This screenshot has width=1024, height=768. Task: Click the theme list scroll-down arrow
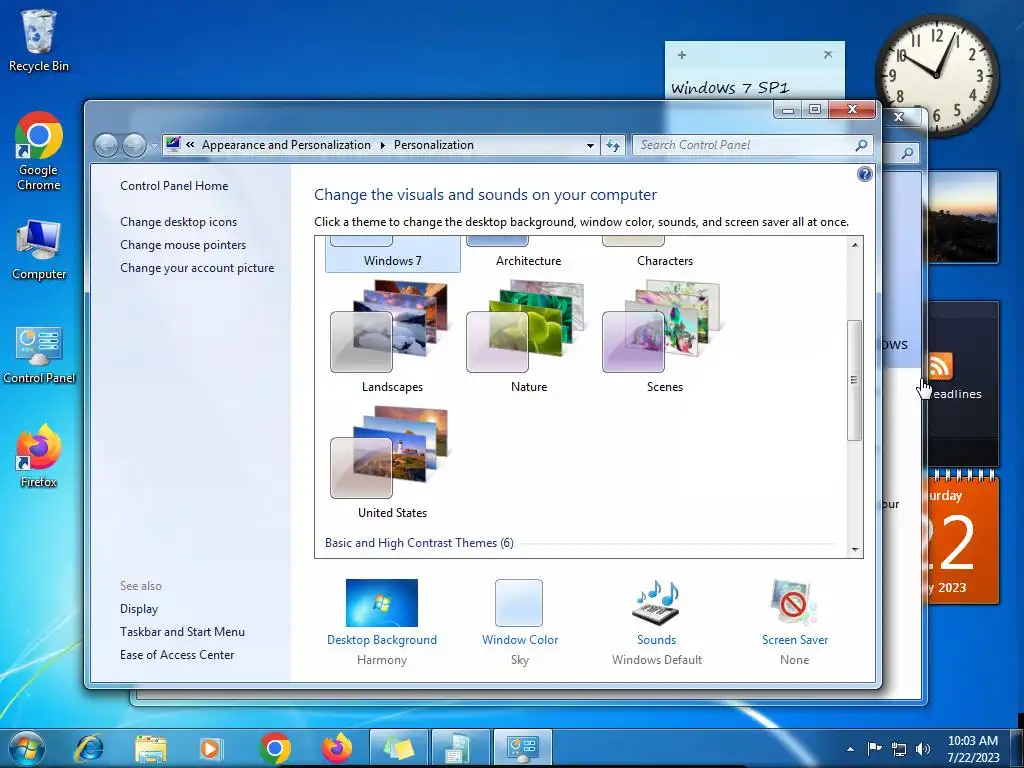[x=854, y=550]
